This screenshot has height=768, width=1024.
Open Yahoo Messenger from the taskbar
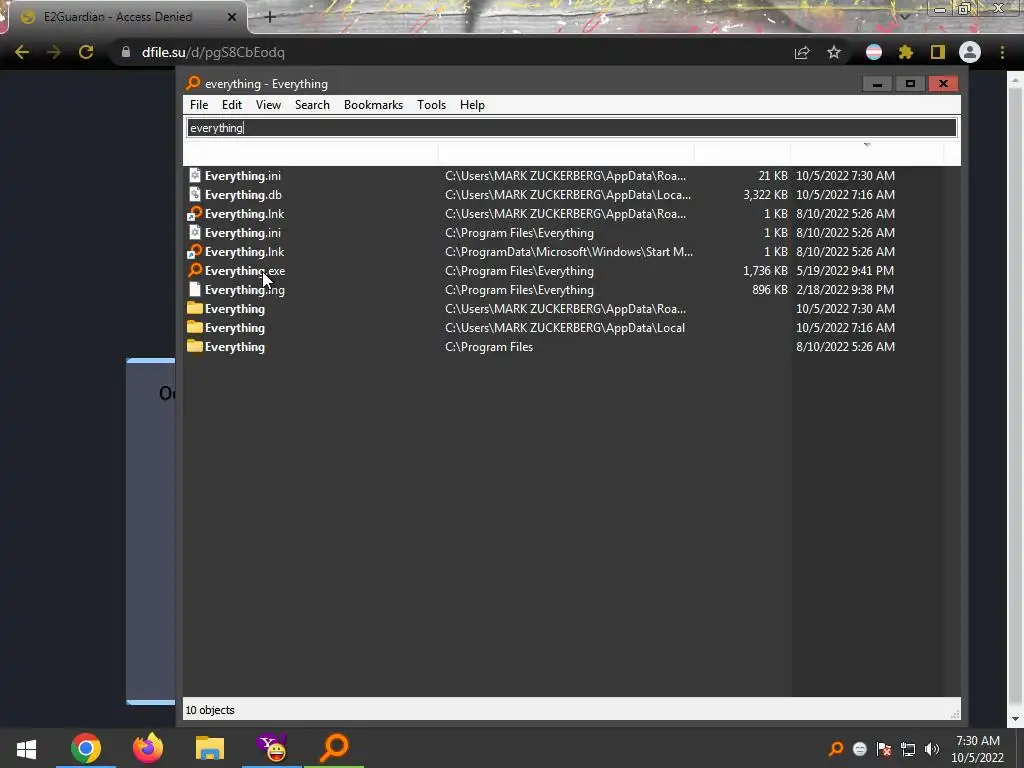click(x=272, y=748)
